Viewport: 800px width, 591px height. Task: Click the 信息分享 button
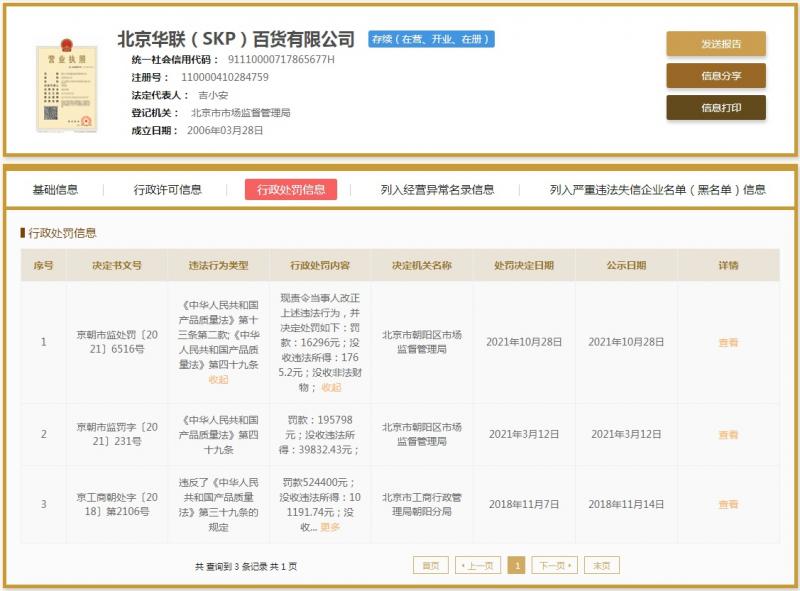pos(716,76)
